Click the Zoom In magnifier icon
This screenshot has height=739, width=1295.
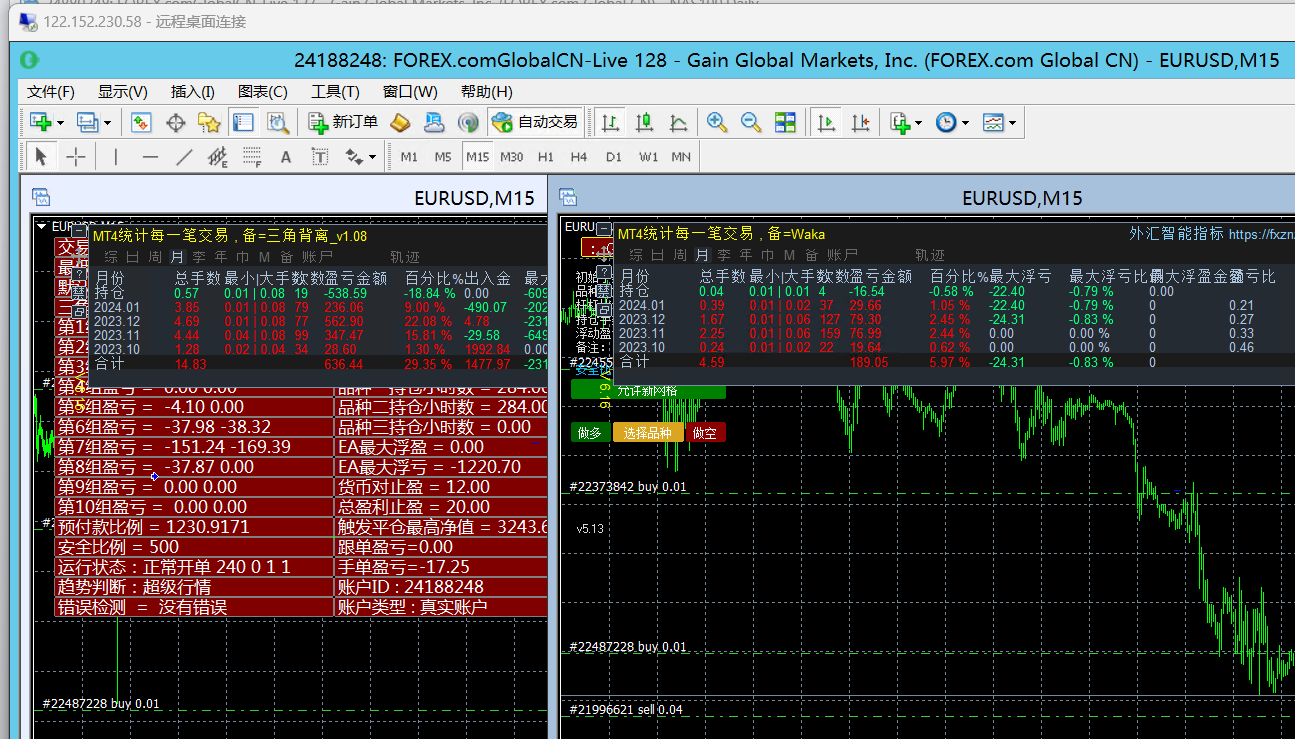pyautogui.click(x=716, y=122)
